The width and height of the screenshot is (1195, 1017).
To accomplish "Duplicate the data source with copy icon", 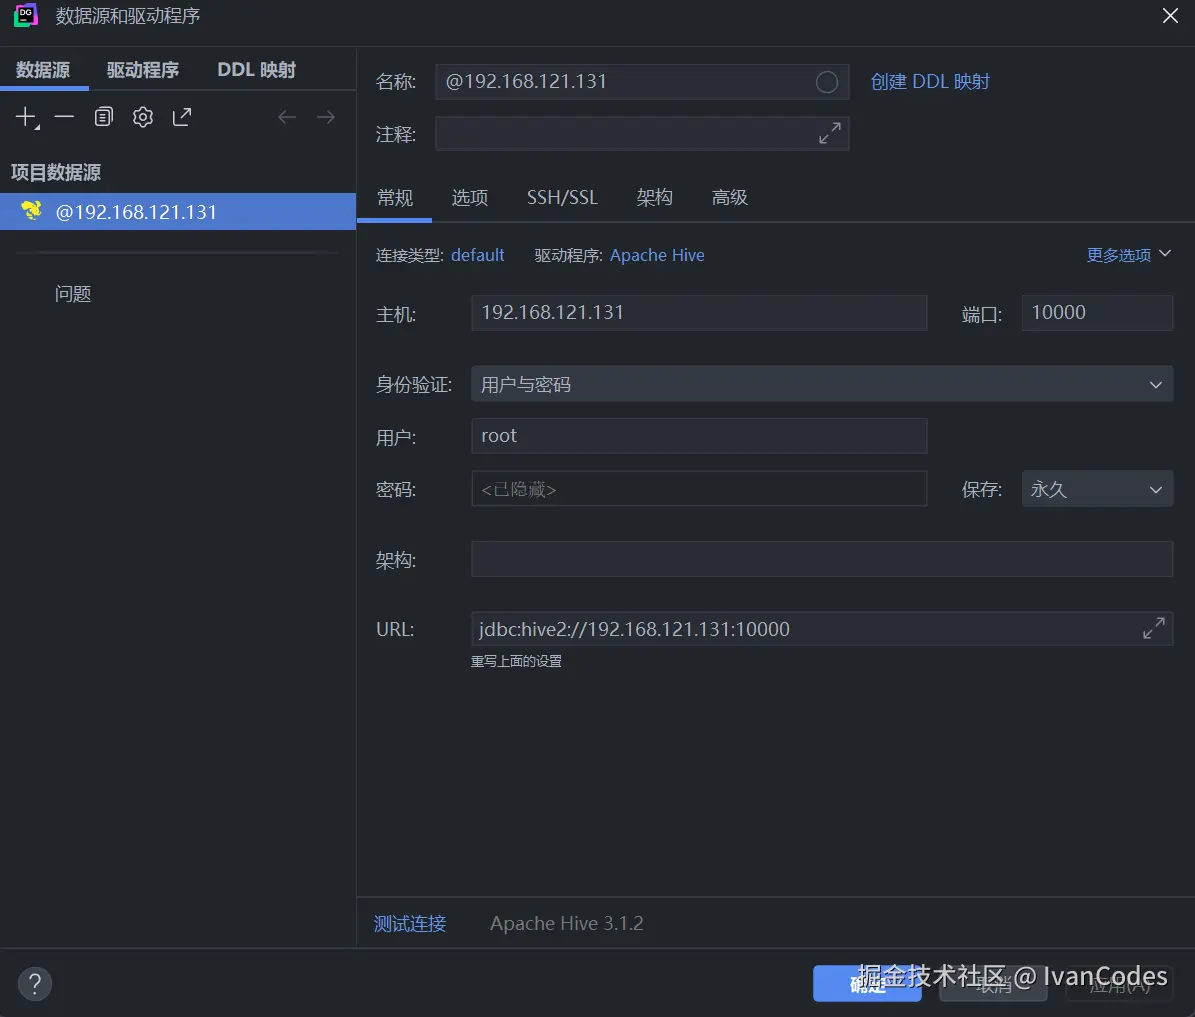I will pos(104,117).
